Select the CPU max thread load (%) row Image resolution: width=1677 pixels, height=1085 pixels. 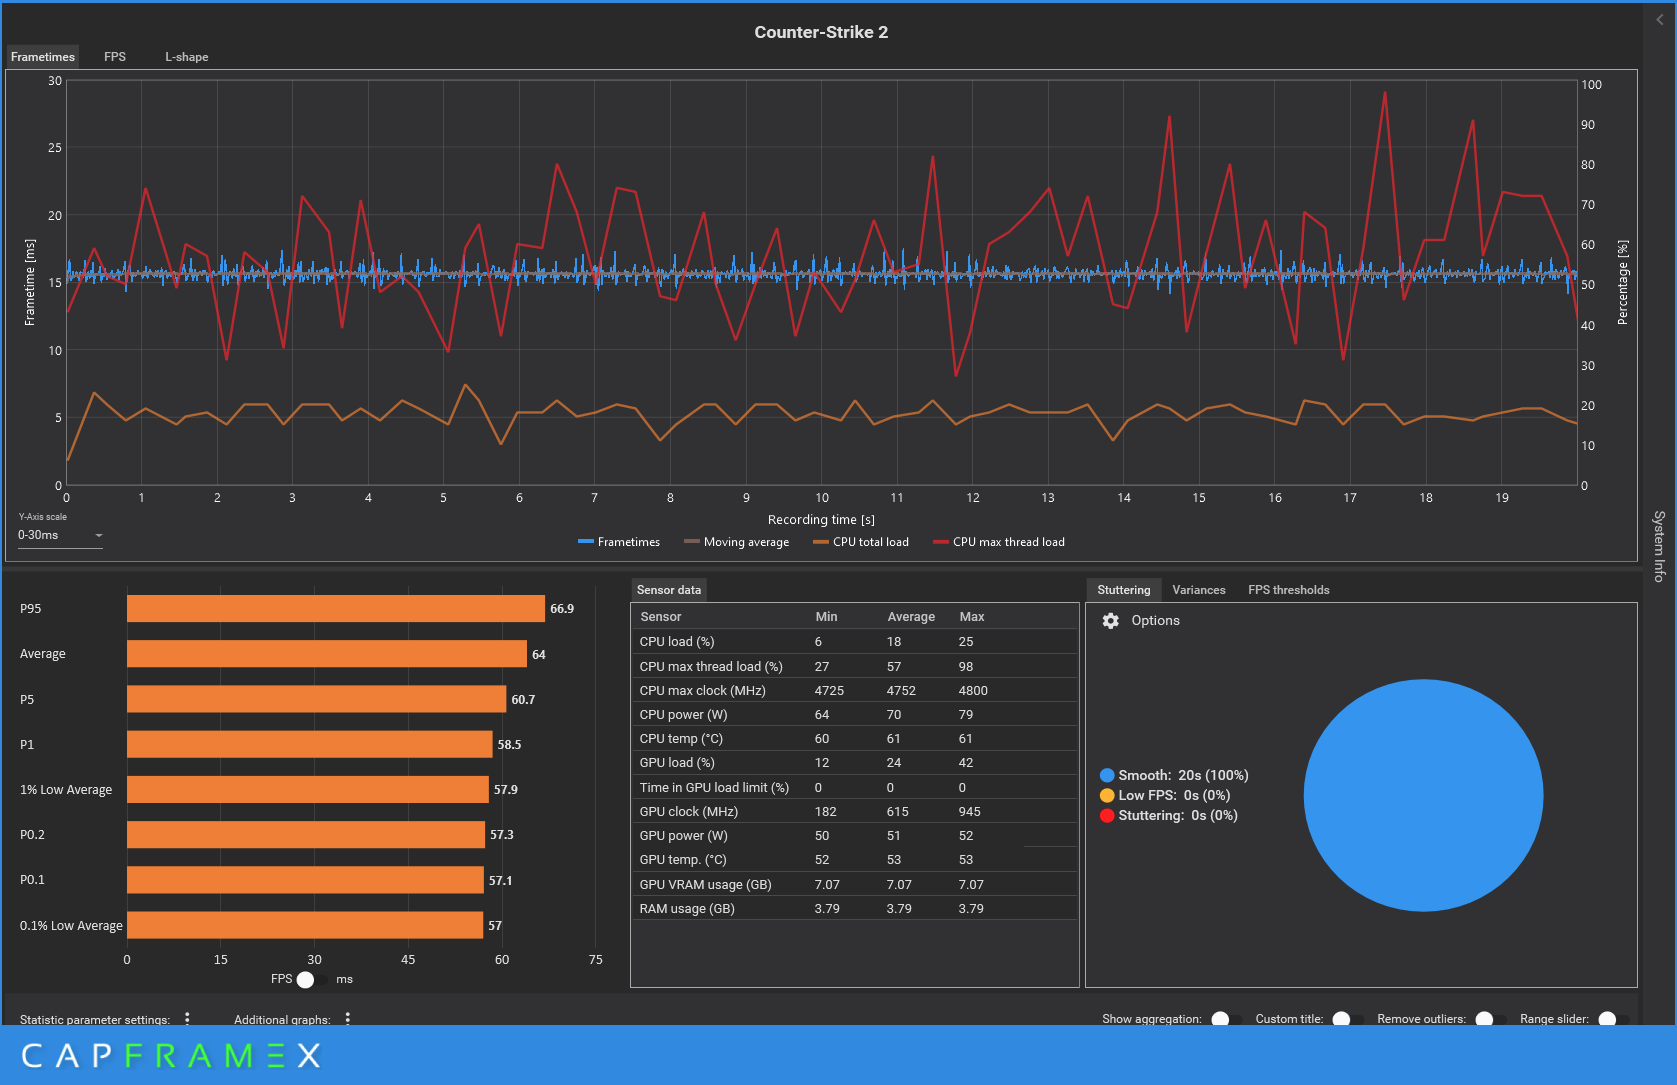pos(855,666)
